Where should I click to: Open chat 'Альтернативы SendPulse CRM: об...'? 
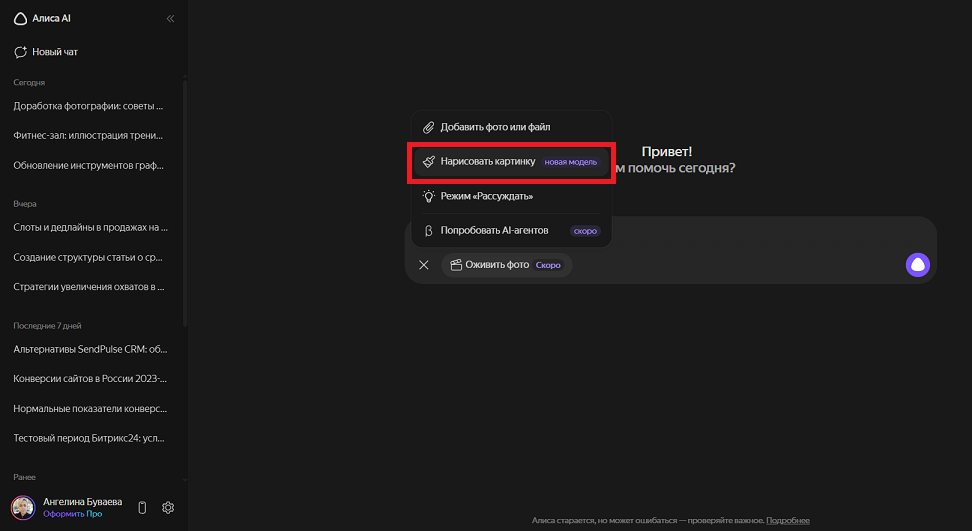click(91, 349)
